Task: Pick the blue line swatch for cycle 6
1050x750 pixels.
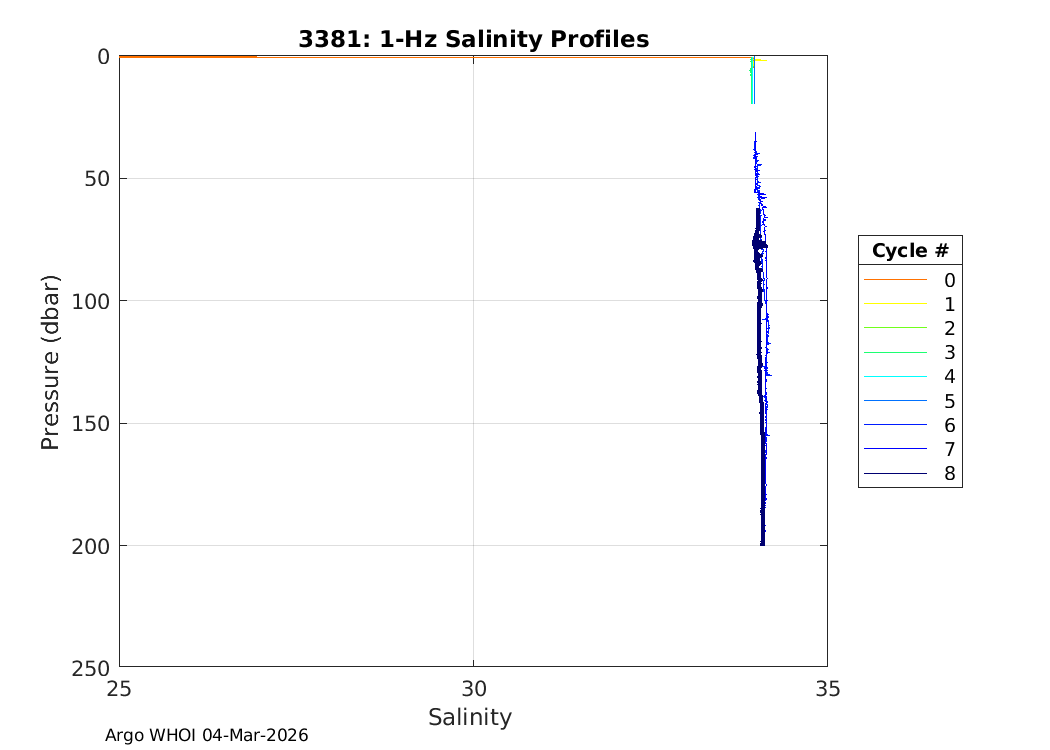Action: click(895, 425)
